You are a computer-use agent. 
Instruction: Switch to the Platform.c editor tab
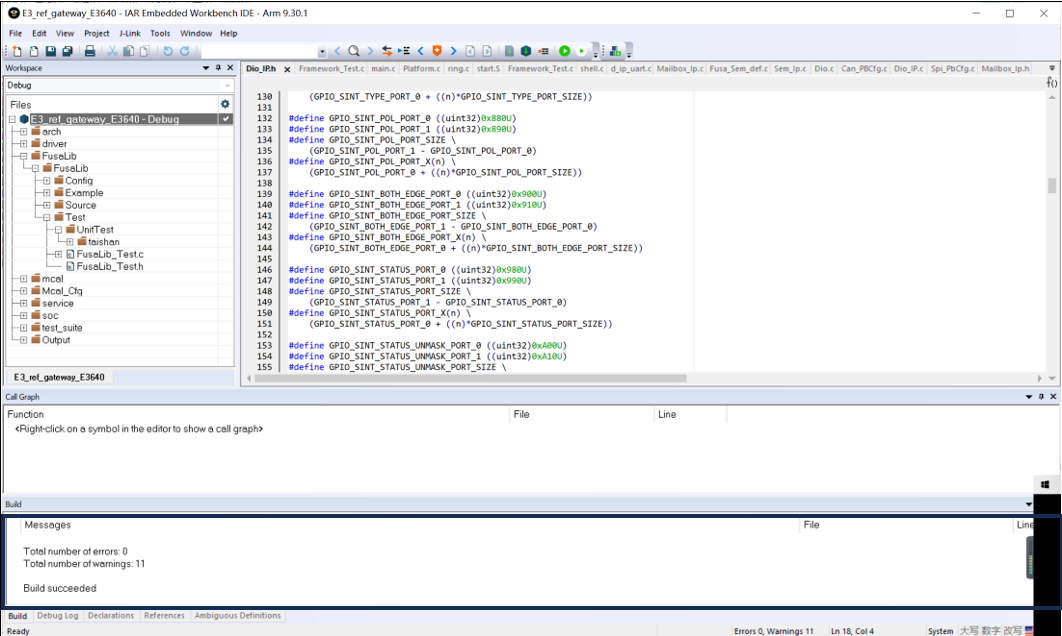pos(421,69)
